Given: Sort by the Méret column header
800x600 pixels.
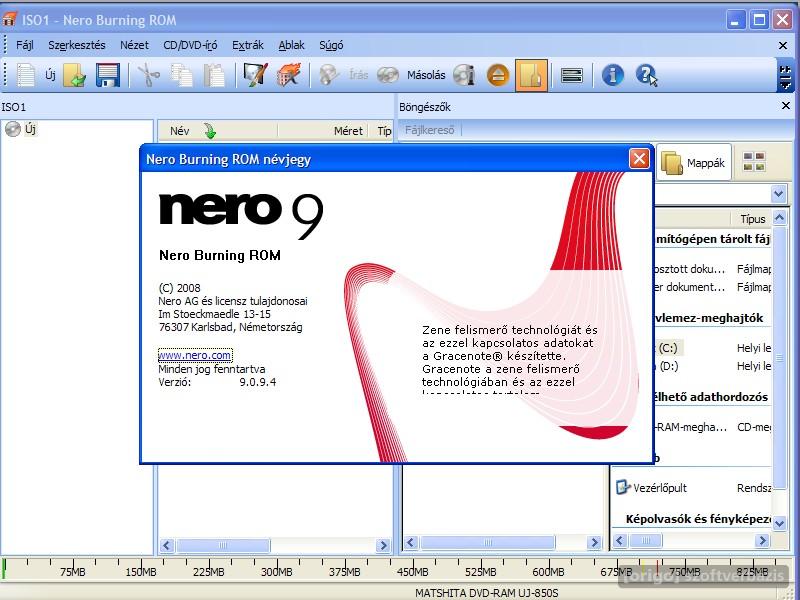Looking at the screenshot, I should (348, 131).
